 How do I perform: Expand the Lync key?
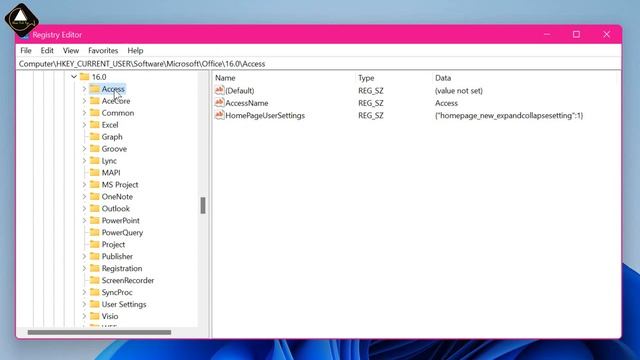pos(84,161)
